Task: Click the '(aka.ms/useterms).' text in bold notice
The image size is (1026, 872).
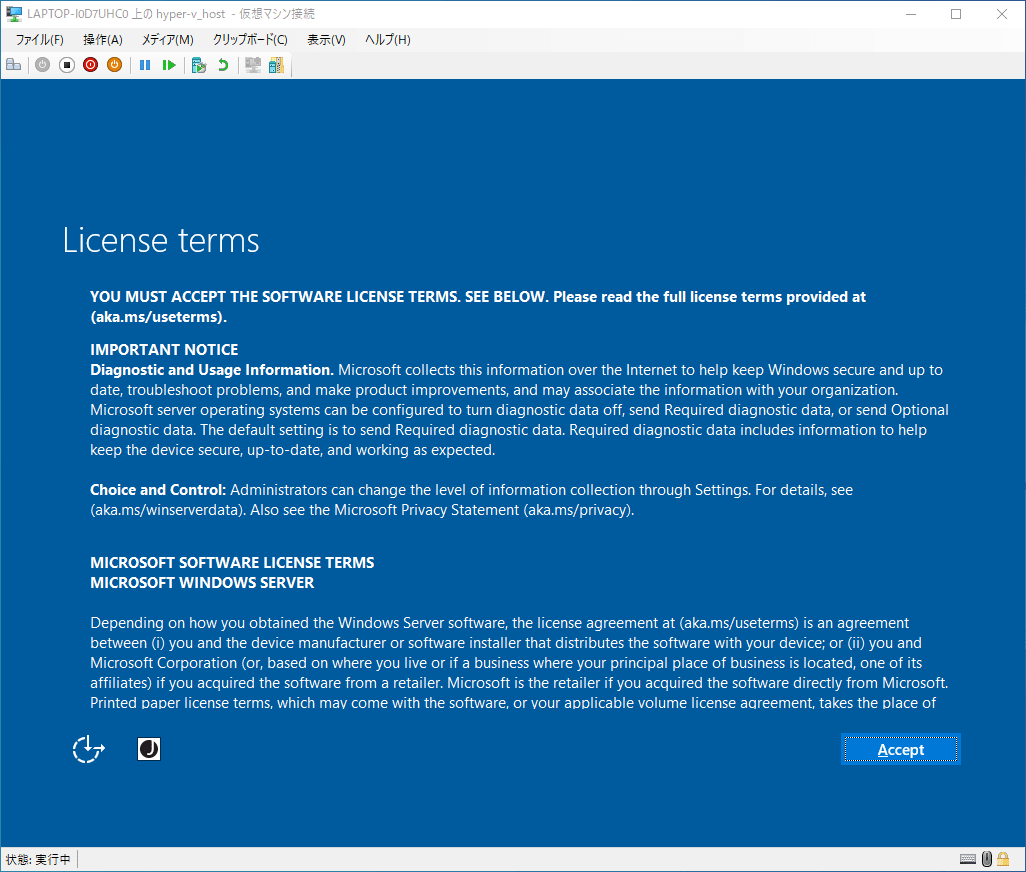Action: [158, 317]
